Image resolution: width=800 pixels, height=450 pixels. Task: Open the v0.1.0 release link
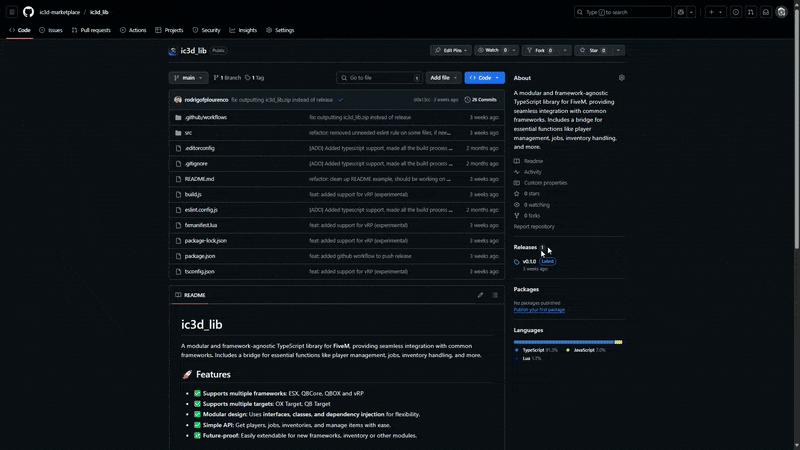click(529, 261)
